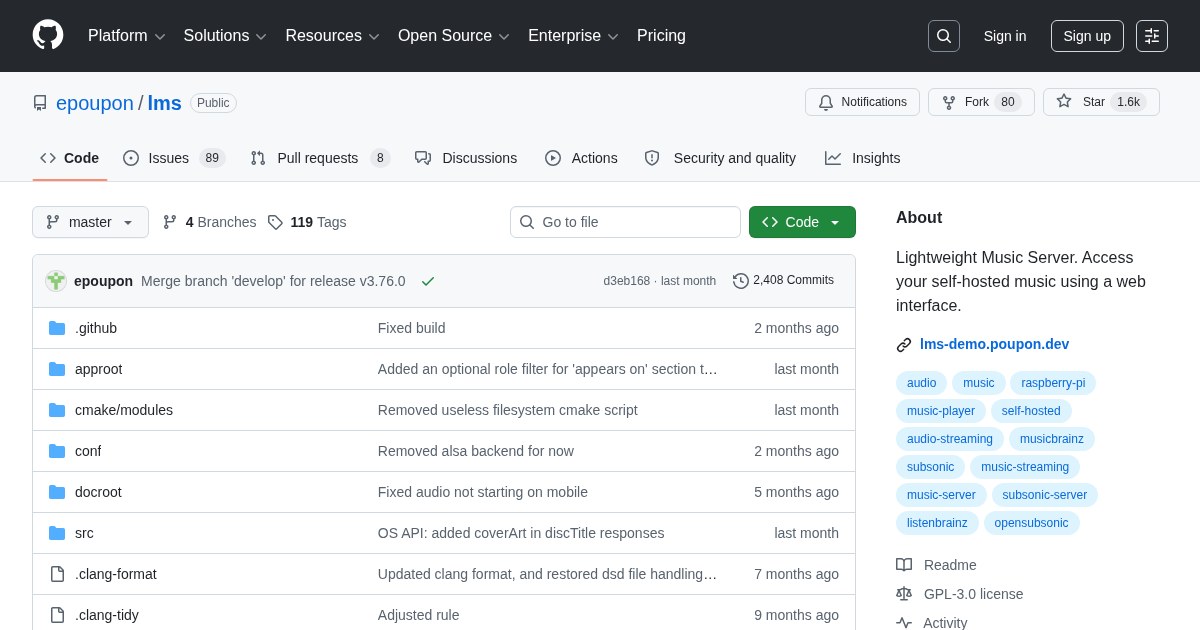The height and width of the screenshot is (630, 1200).
Task: Expand the Platform menu
Action: pyautogui.click(x=127, y=36)
